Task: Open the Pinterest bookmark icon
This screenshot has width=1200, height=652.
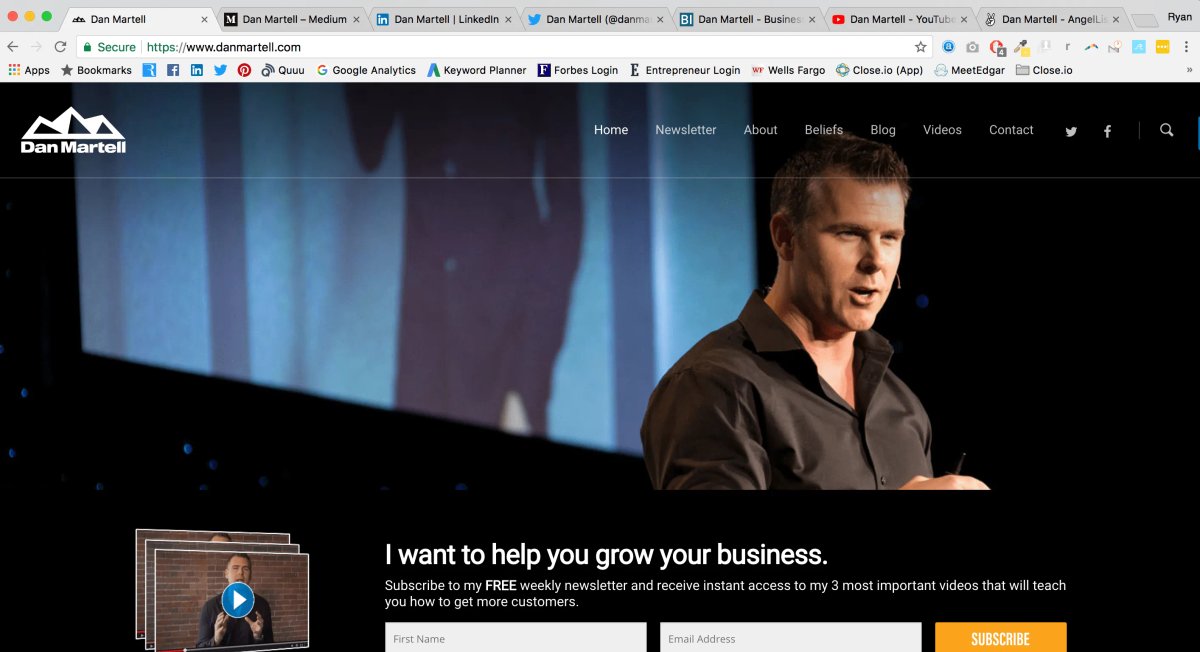Action: [x=244, y=70]
